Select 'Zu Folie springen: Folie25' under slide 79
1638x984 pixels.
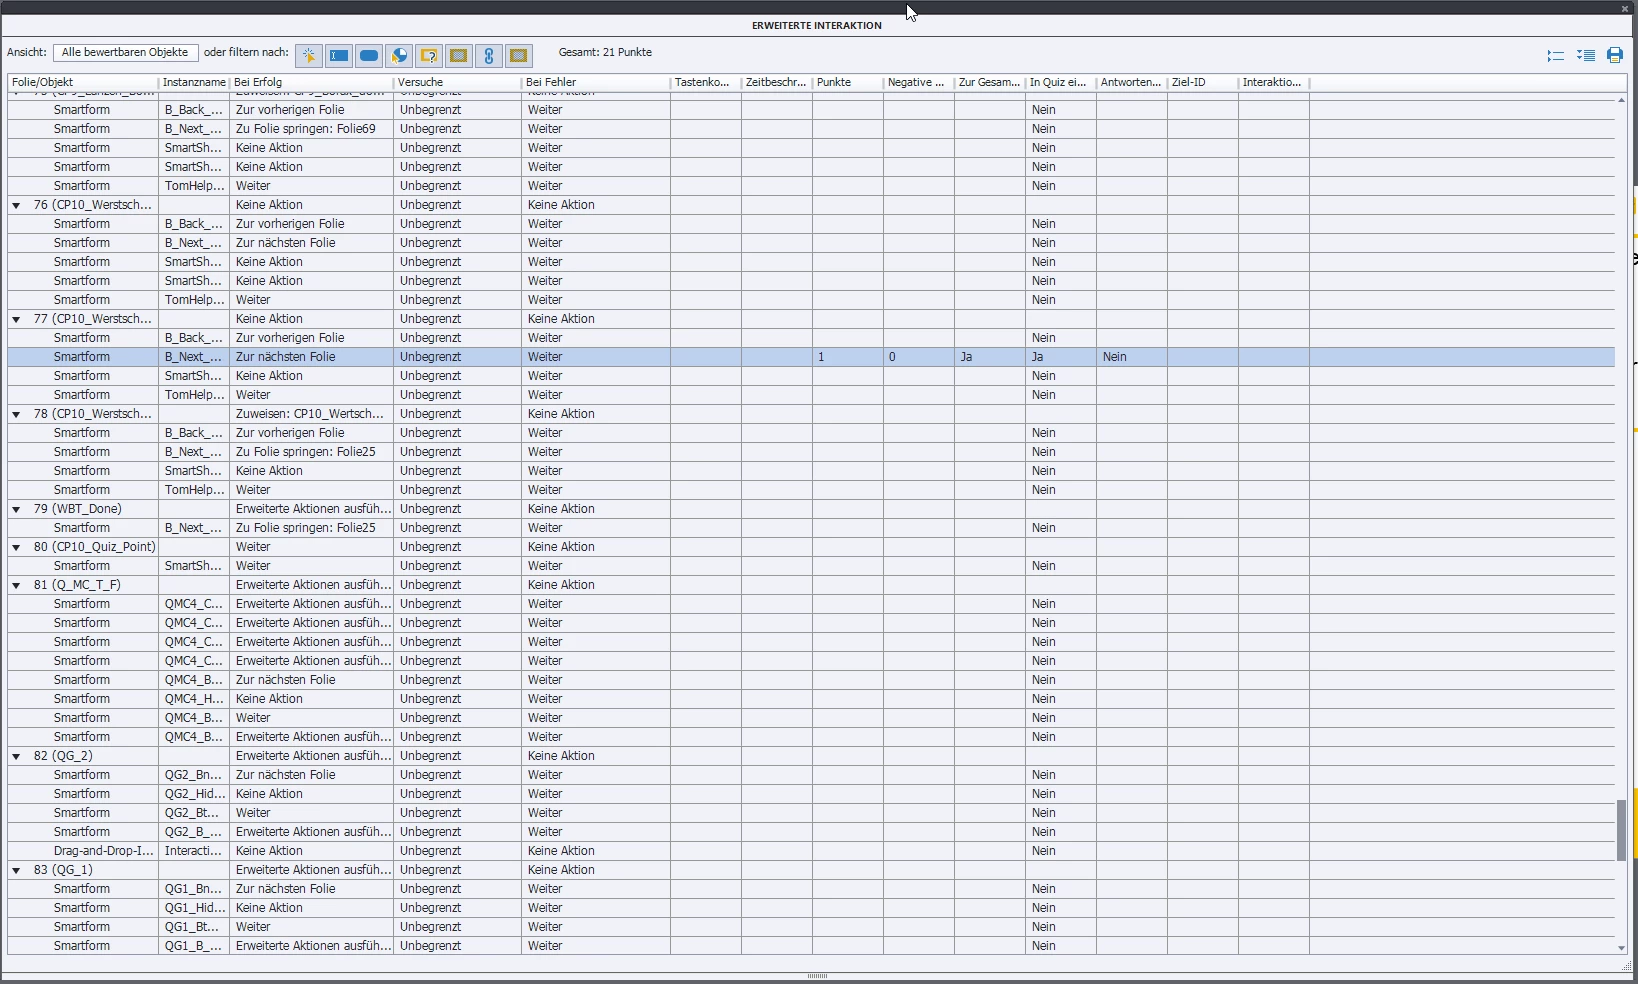click(x=311, y=528)
